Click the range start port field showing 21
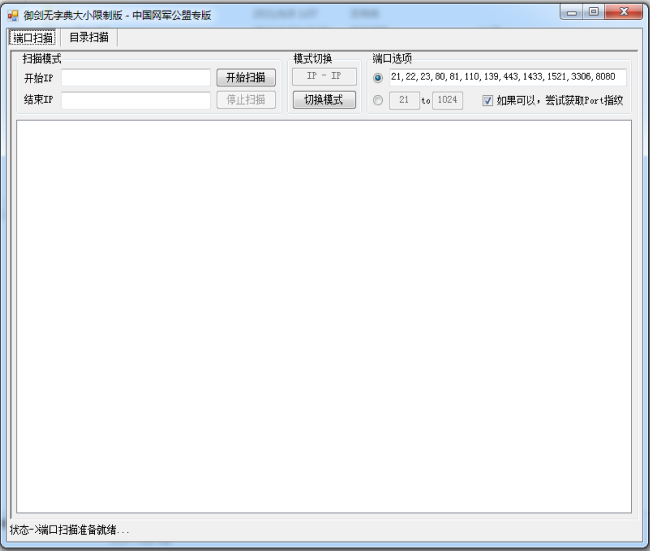Viewport: 650px width, 551px height. pyautogui.click(x=403, y=100)
